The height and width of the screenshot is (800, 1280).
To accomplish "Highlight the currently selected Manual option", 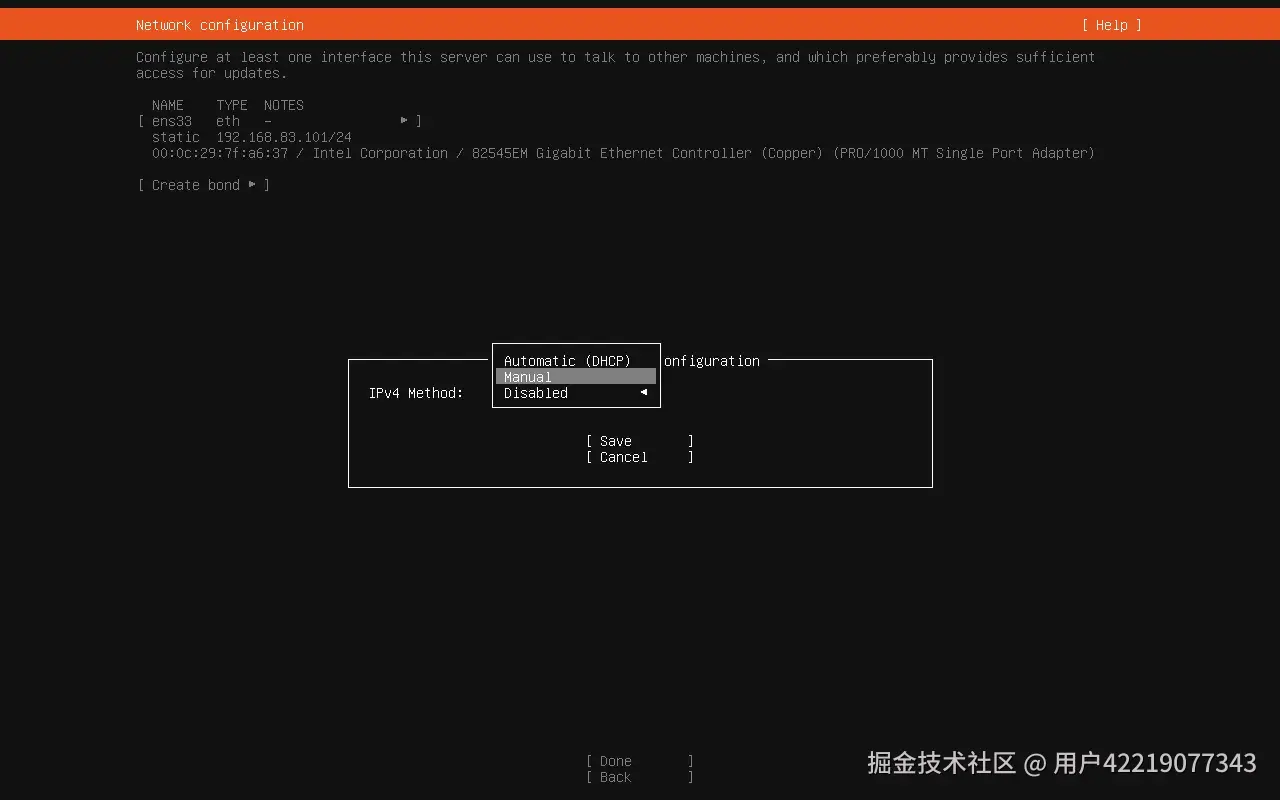I will [x=527, y=377].
